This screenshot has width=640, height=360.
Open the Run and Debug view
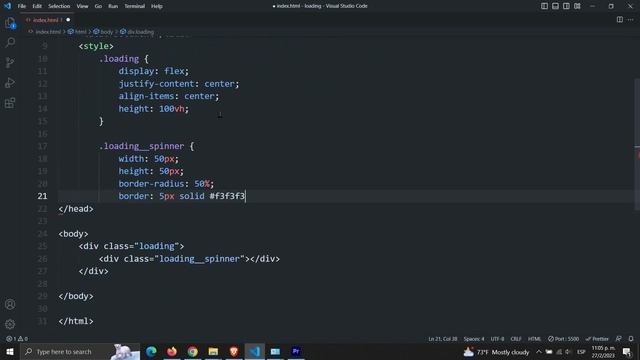(x=10, y=82)
